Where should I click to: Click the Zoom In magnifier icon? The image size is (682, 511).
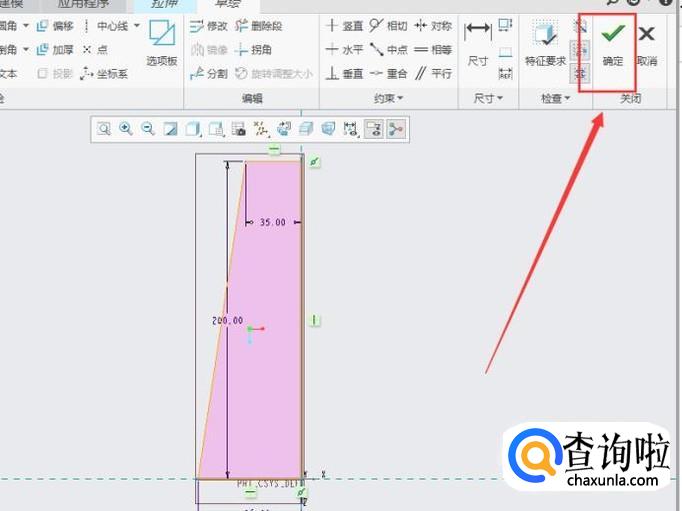click(126, 129)
